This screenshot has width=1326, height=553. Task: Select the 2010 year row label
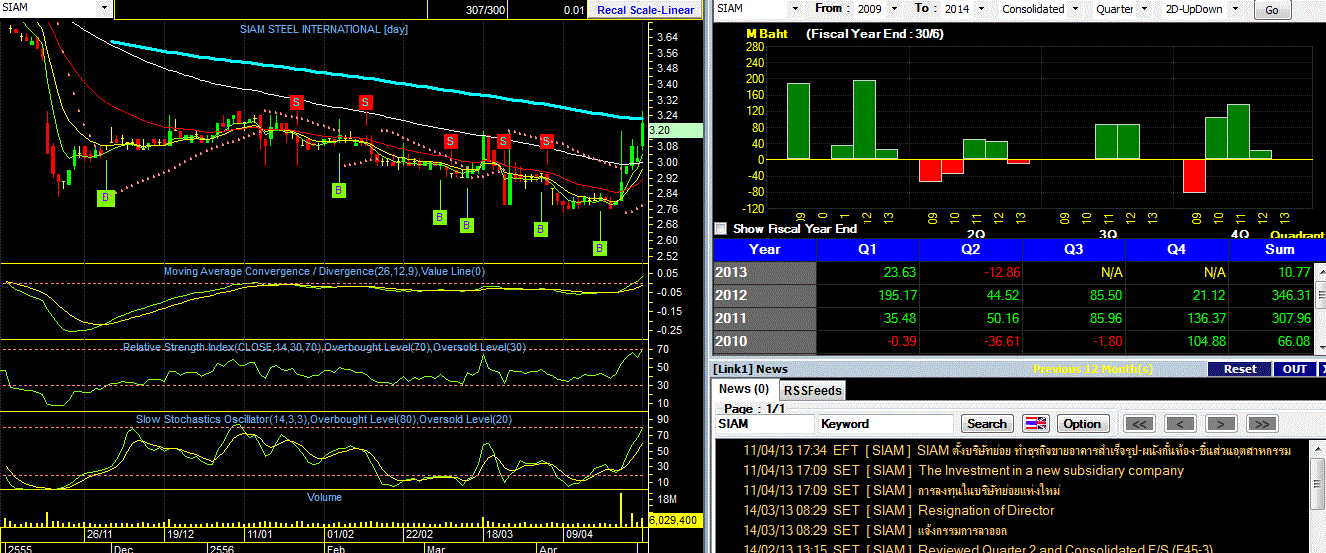765,342
